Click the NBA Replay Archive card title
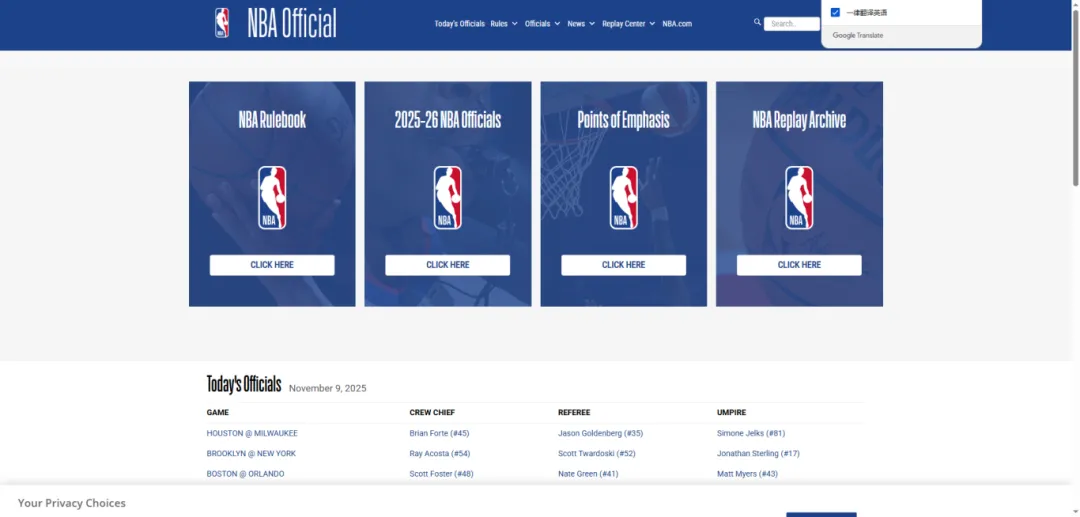1080x517 pixels. point(799,120)
